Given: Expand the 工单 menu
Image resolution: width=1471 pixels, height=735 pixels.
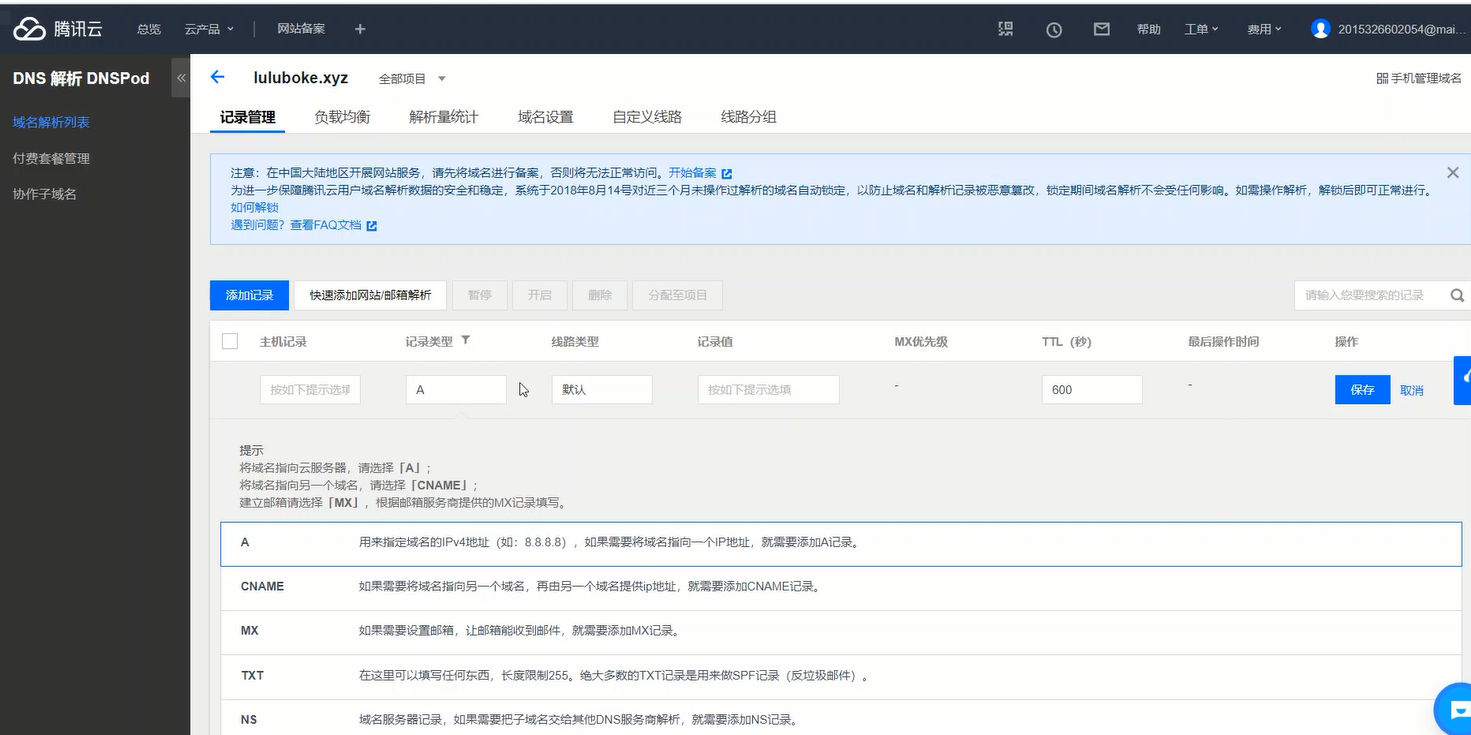Looking at the screenshot, I should (1201, 29).
